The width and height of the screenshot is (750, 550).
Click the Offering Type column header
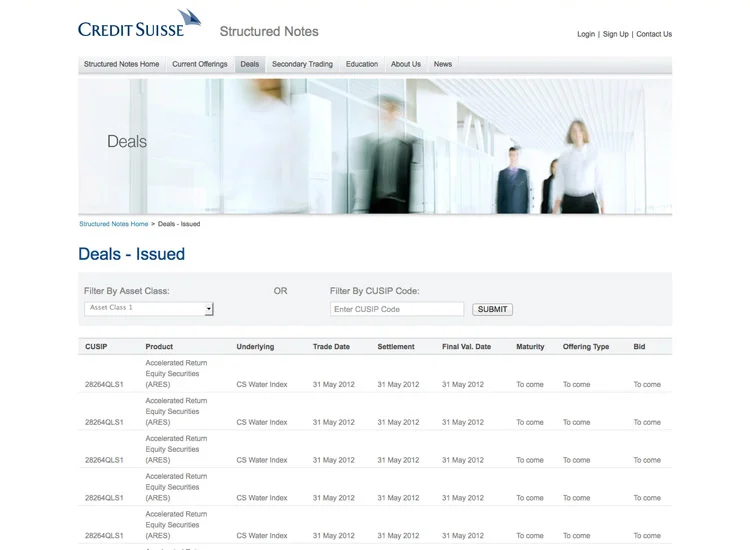click(586, 347)
